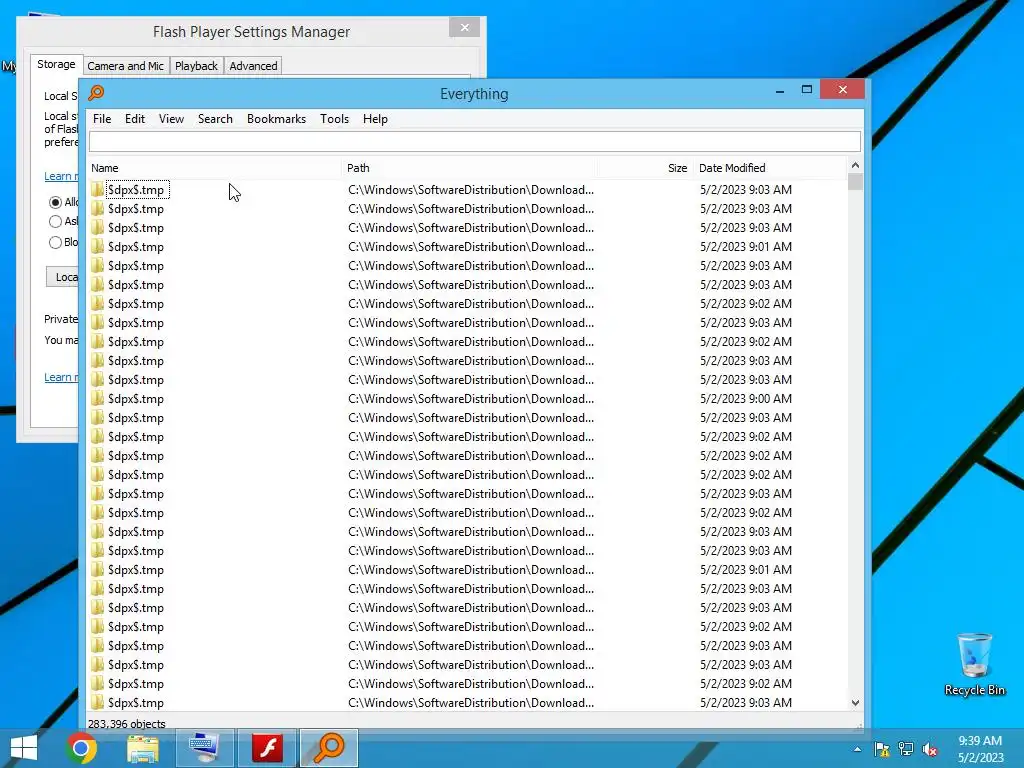
Task: Open Learn more link below Private browsing text
Action: [x=61, y=377]
